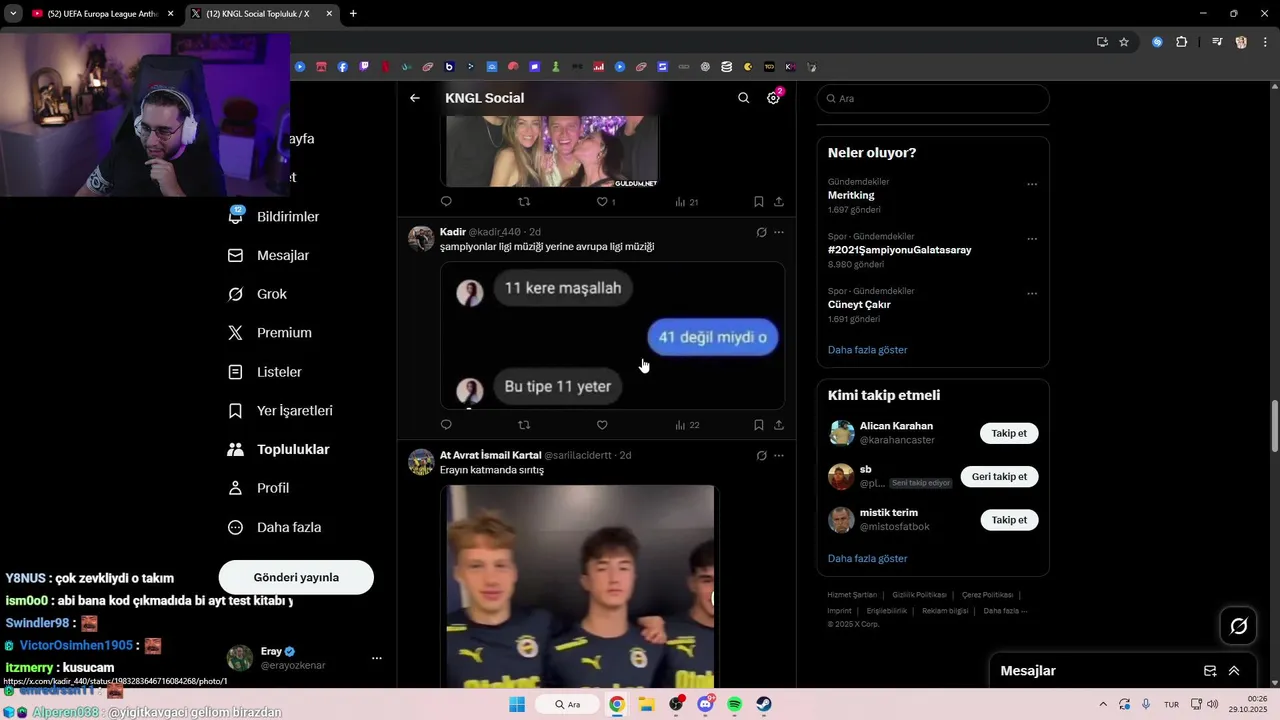Compose new message in the Mesajlar drawer
Viewport: 1280px width, 720px height.
pos(1210,671)
